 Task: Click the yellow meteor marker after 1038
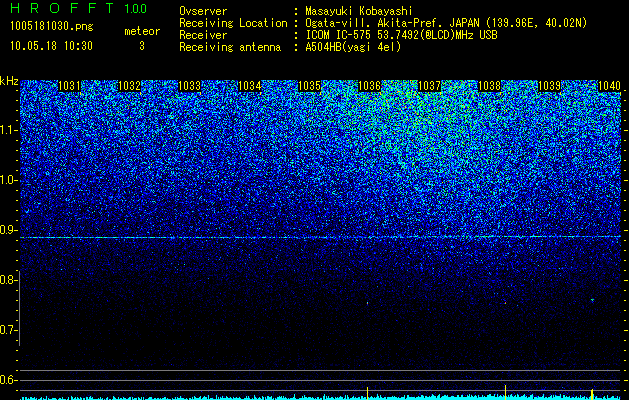click(505, 392)
